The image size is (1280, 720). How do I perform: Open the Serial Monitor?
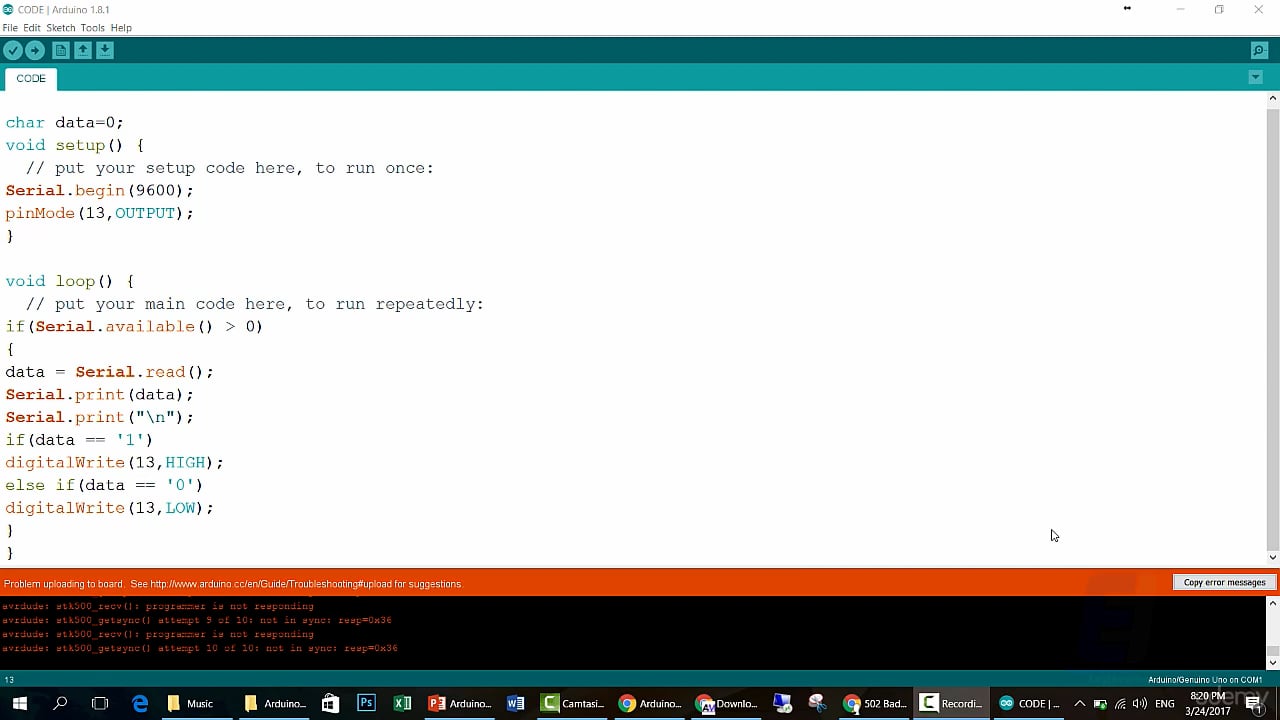1259,50
